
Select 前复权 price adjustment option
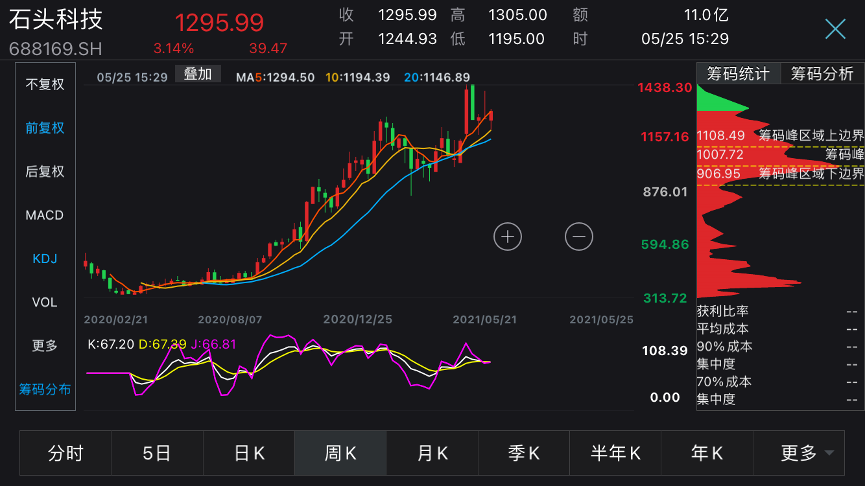coord(45,128)
